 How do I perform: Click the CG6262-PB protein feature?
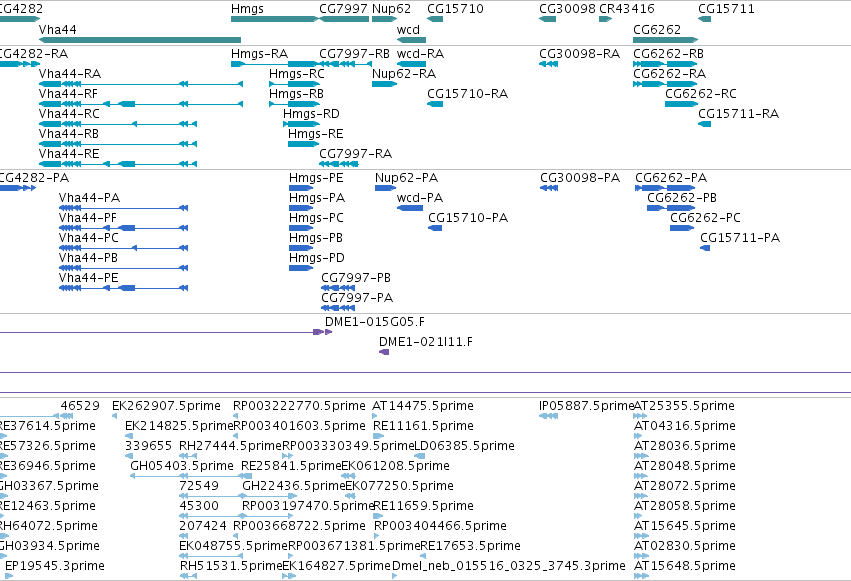[671, 208]
